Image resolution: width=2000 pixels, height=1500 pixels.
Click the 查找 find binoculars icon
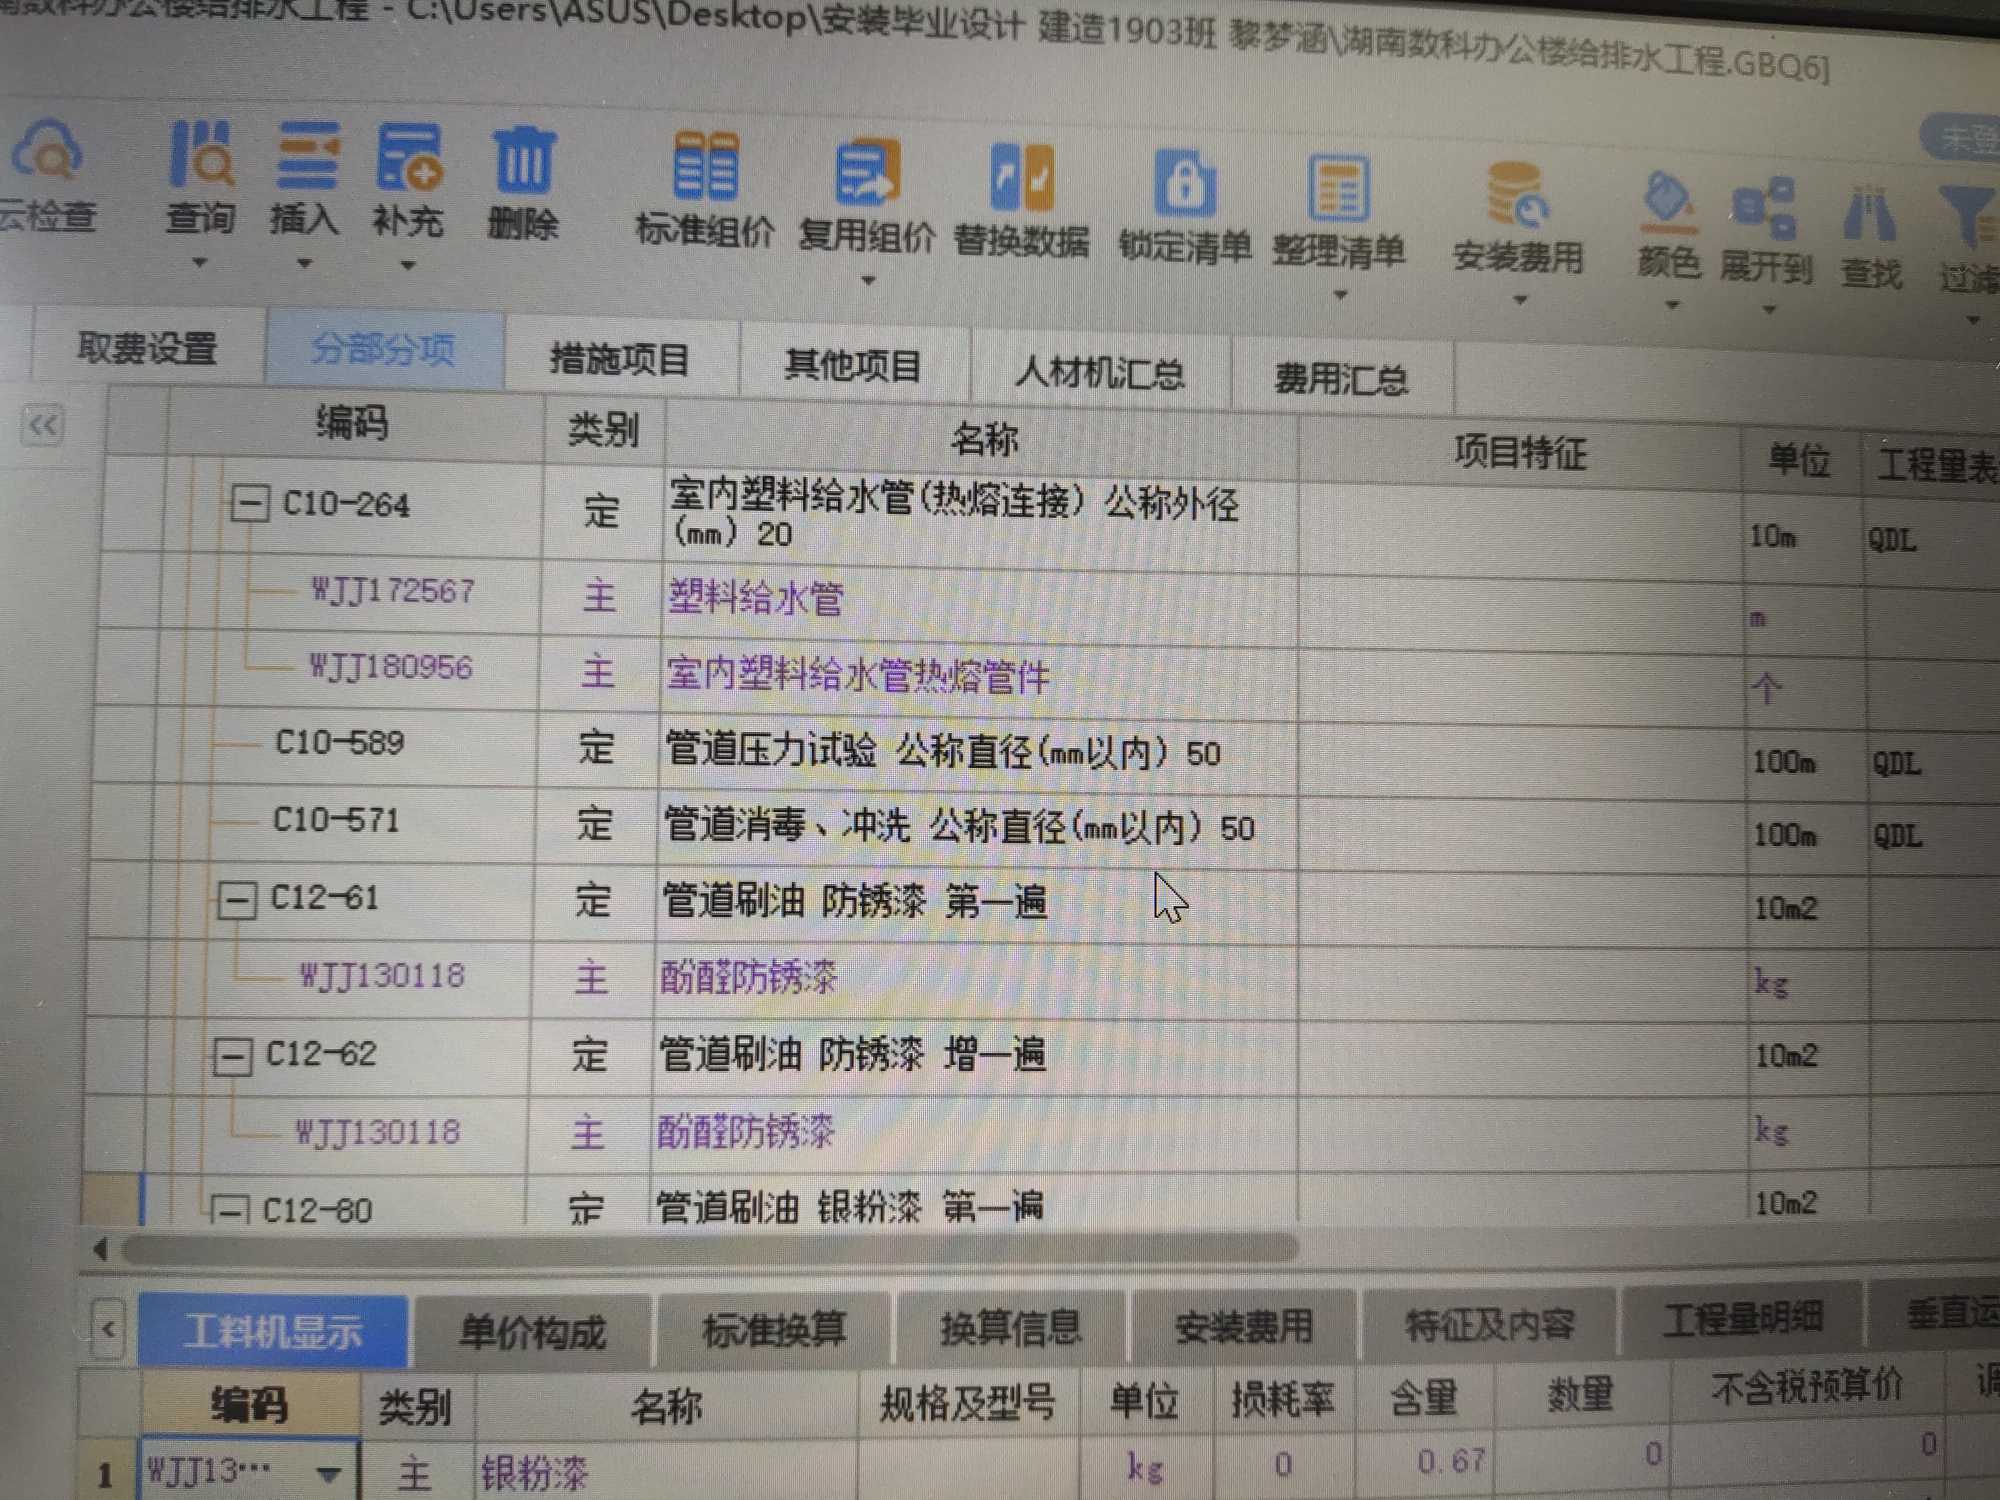(x=1870, y=213)
